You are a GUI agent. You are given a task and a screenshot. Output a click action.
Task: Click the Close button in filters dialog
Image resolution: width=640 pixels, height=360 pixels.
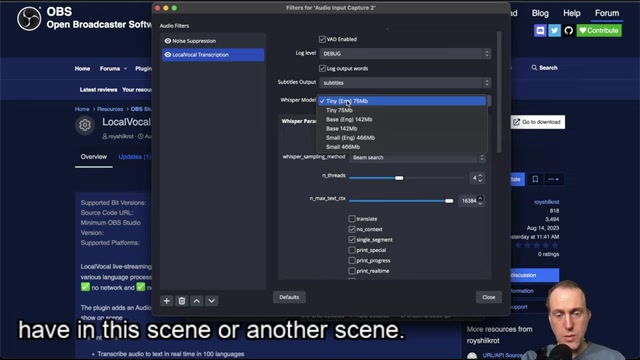[x=489, y=297]
